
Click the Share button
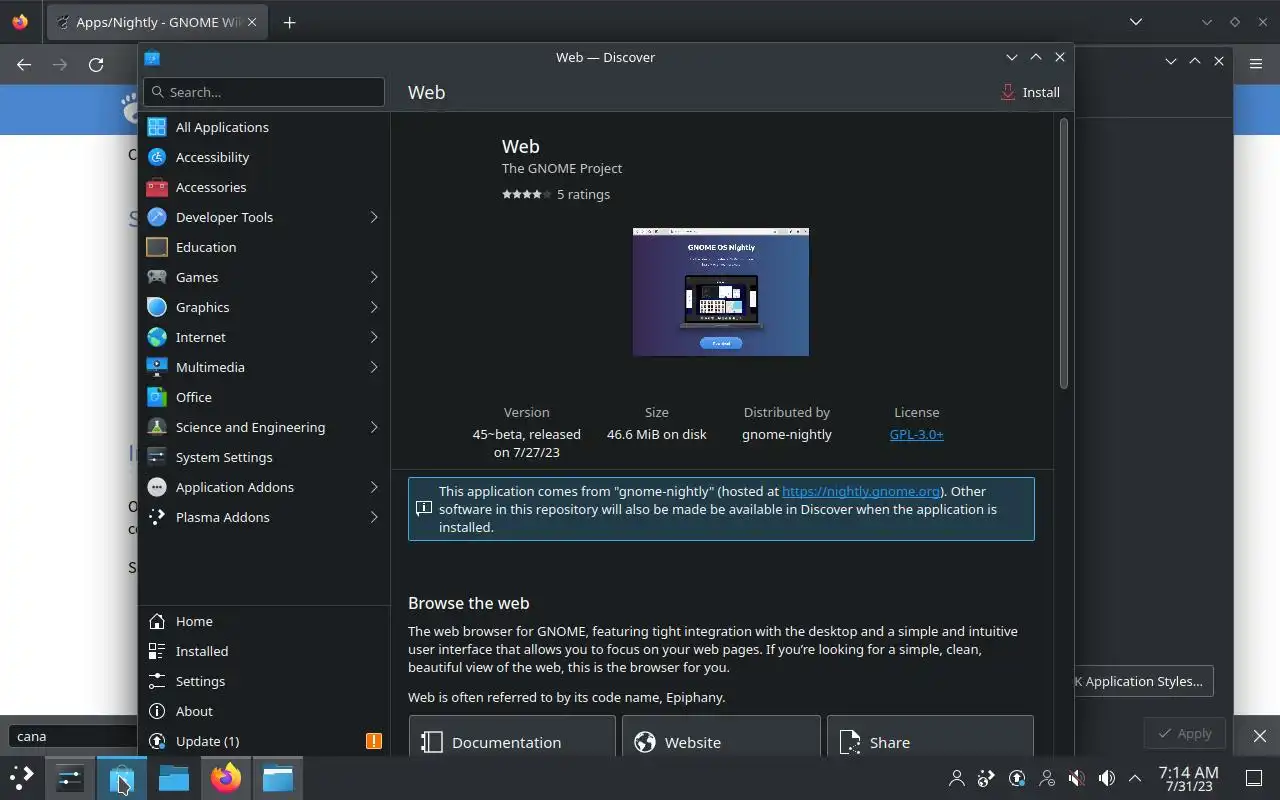point(930,738)
